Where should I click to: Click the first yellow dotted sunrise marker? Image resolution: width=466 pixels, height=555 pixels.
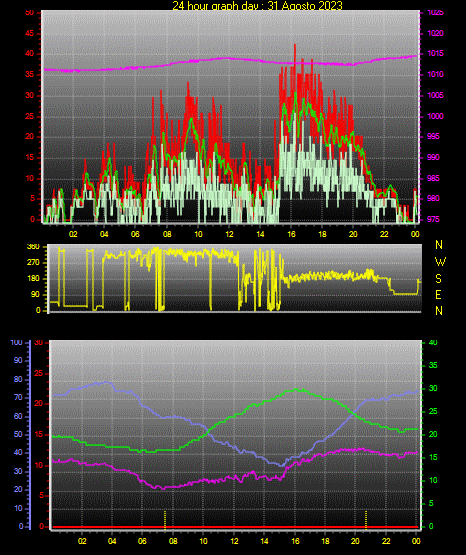pos(165,519)
